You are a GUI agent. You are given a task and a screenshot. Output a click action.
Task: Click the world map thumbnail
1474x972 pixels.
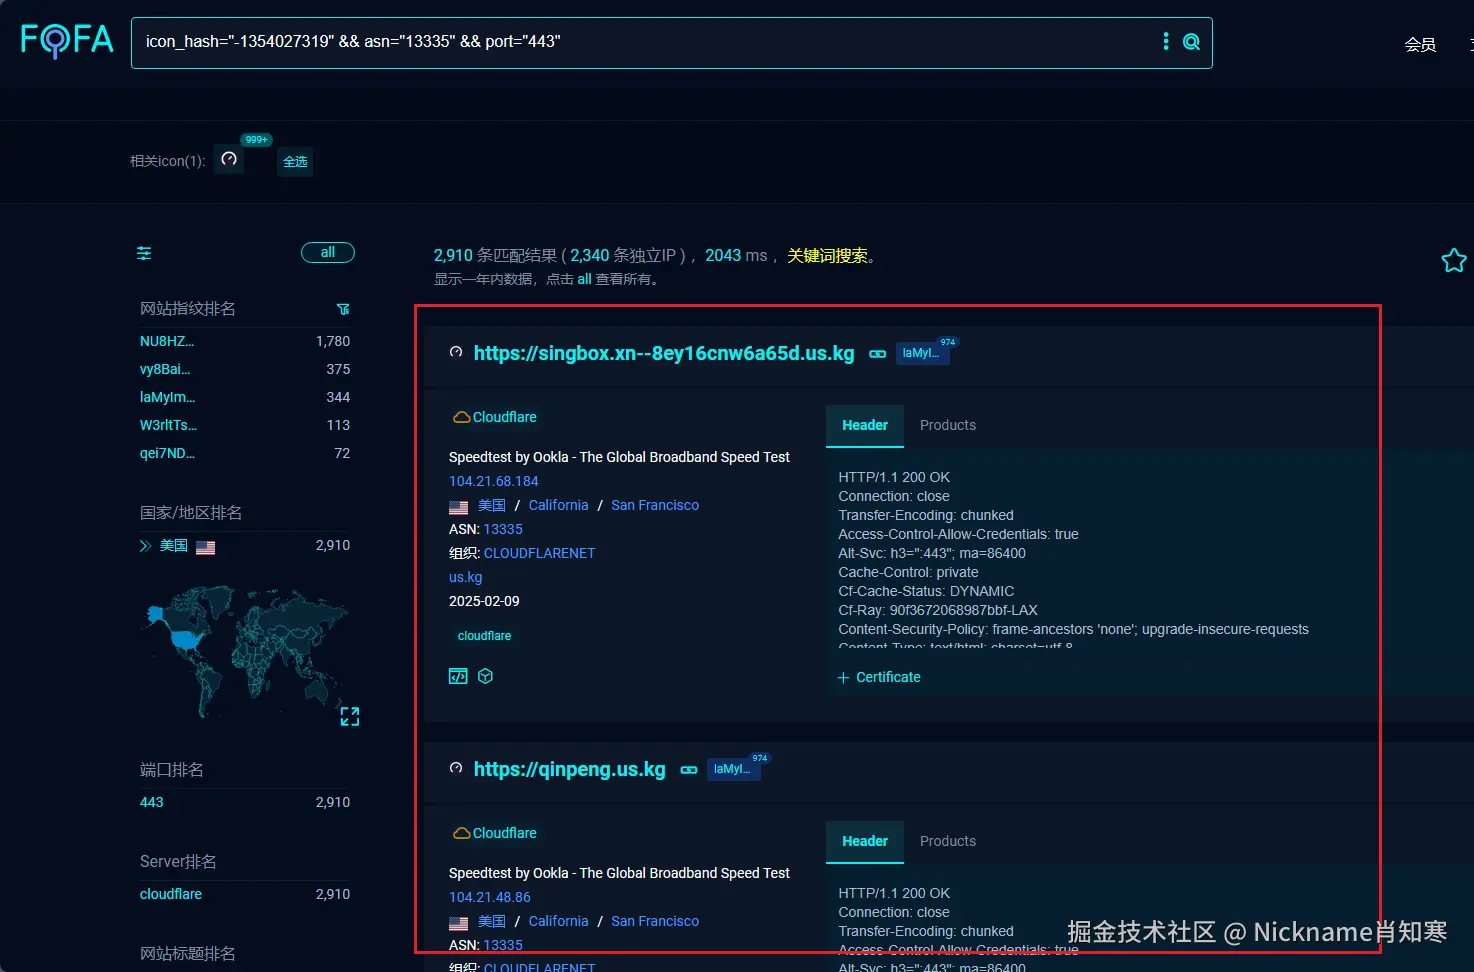246,650
